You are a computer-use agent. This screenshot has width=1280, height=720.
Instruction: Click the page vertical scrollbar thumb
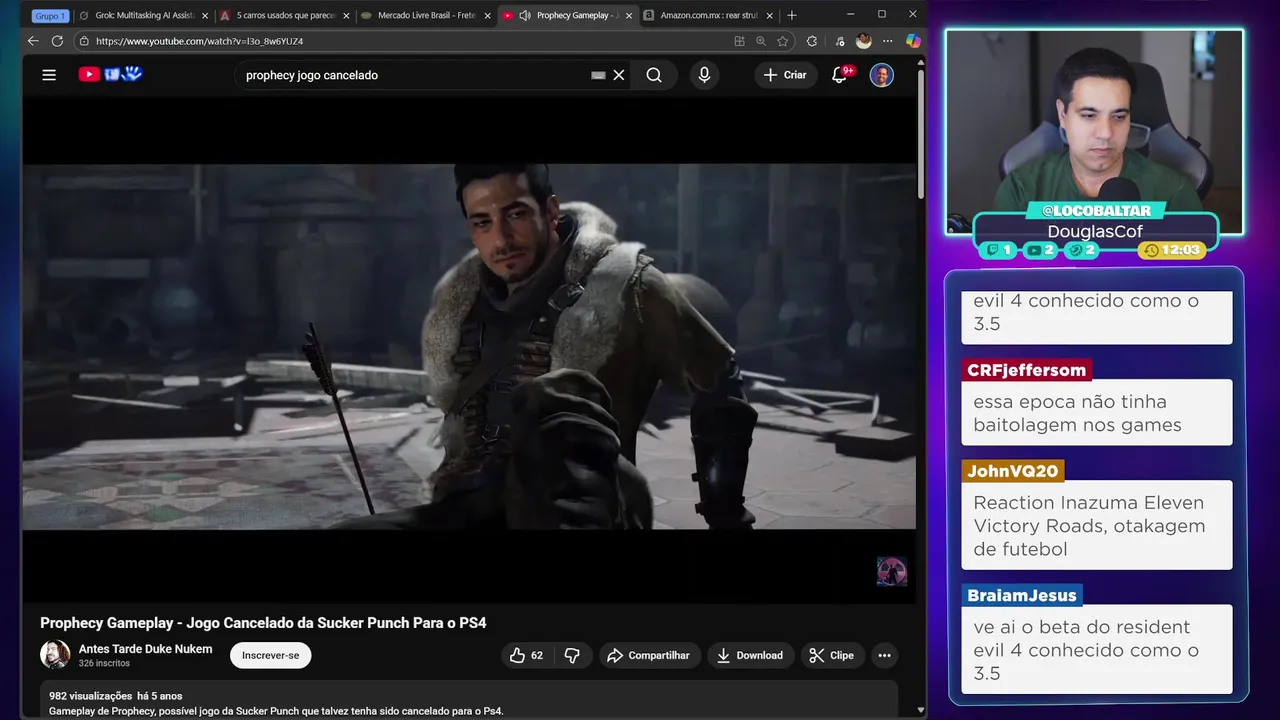point(921,133)
